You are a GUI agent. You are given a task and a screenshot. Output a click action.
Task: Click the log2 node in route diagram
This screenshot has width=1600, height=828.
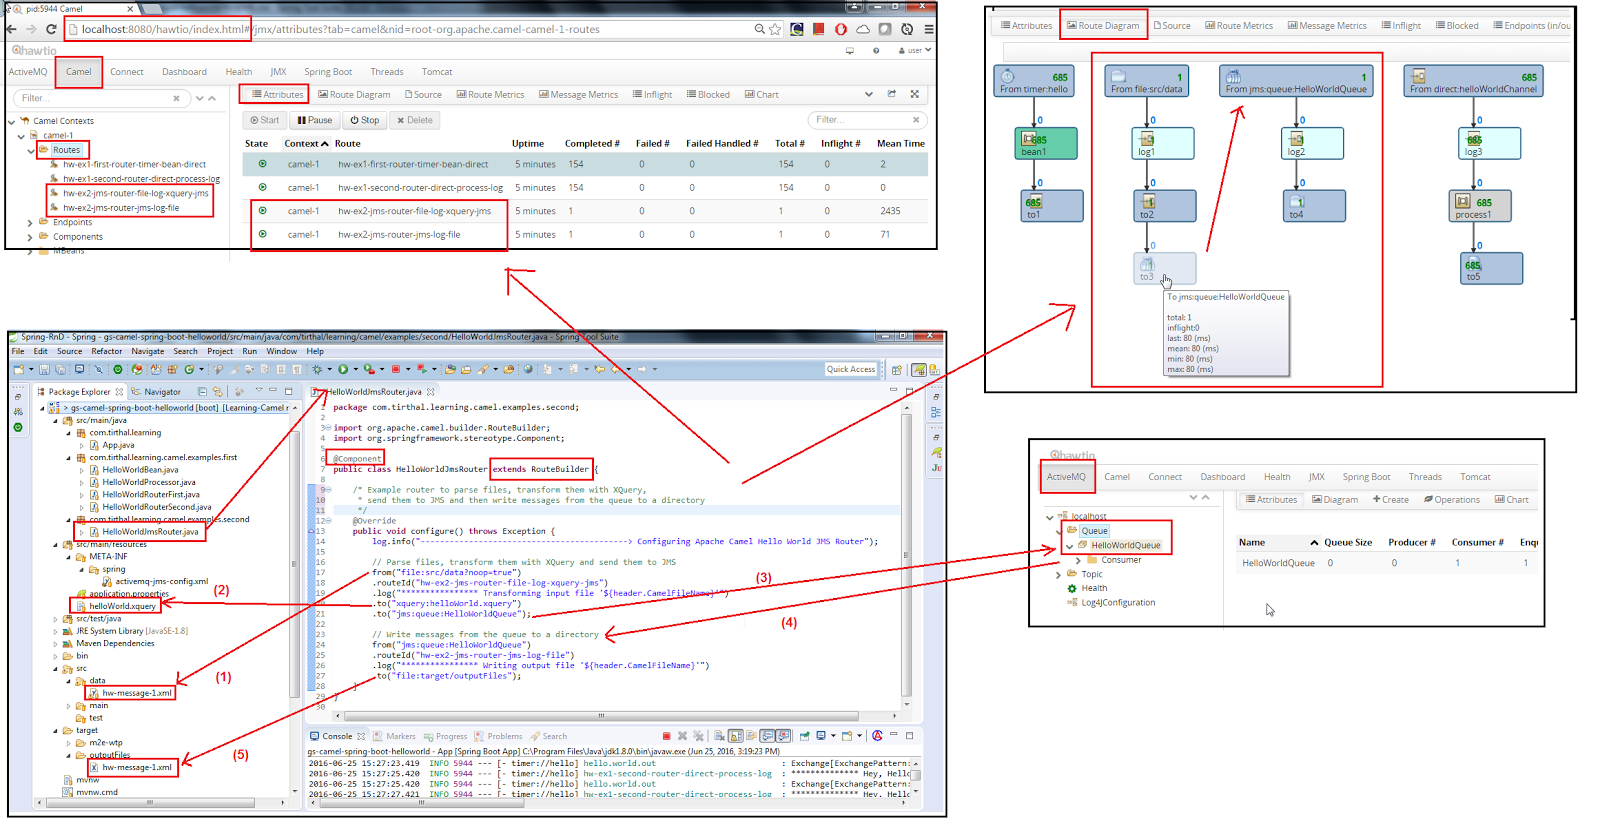click(1313, 144)
